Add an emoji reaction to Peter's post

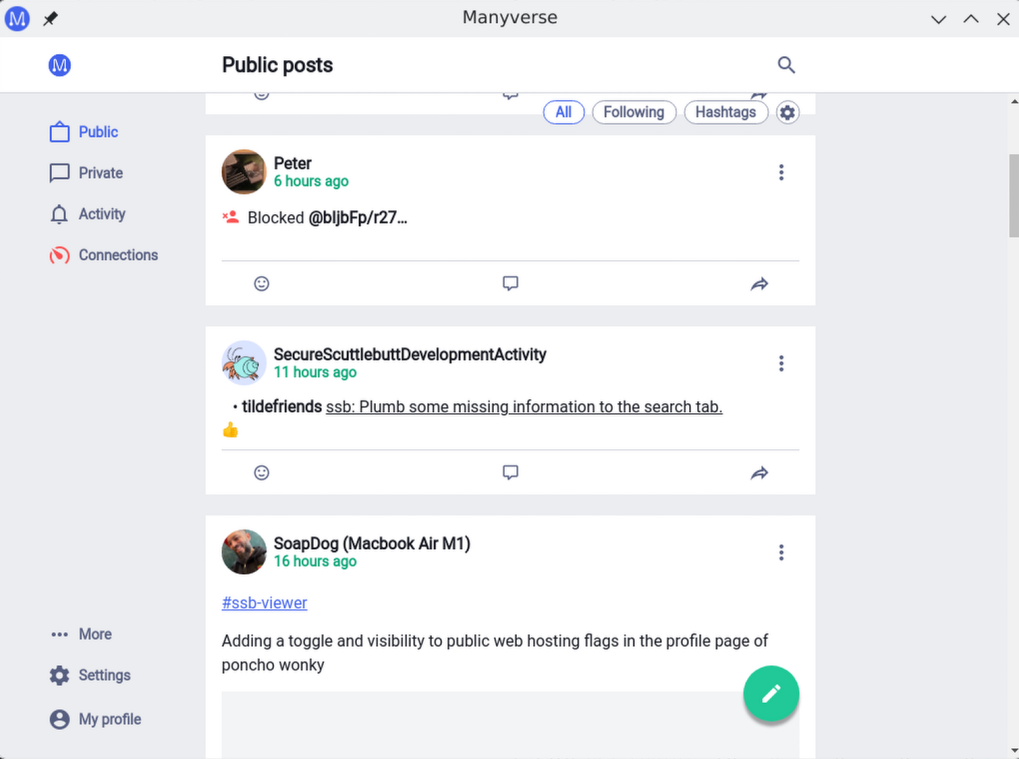point(261,283)
